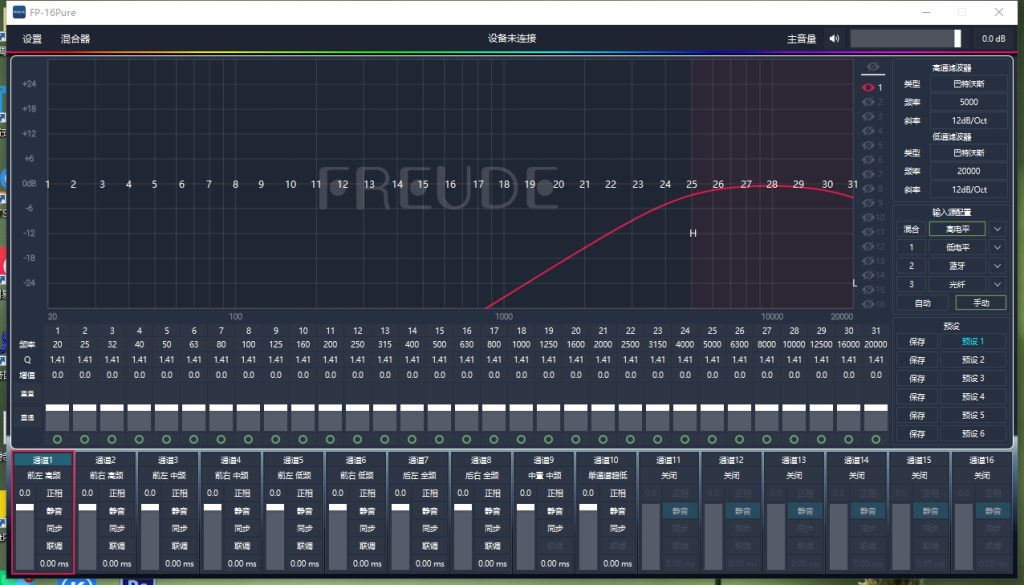Viewport: 1024px width, 585px height.
Task: Click the 通道2 level fader
Action: [87, 537]
